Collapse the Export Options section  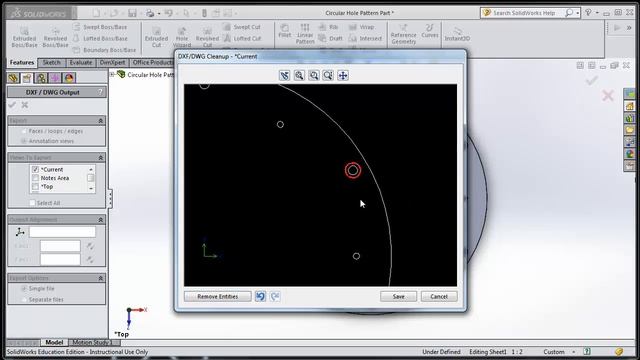pos(100,278)
